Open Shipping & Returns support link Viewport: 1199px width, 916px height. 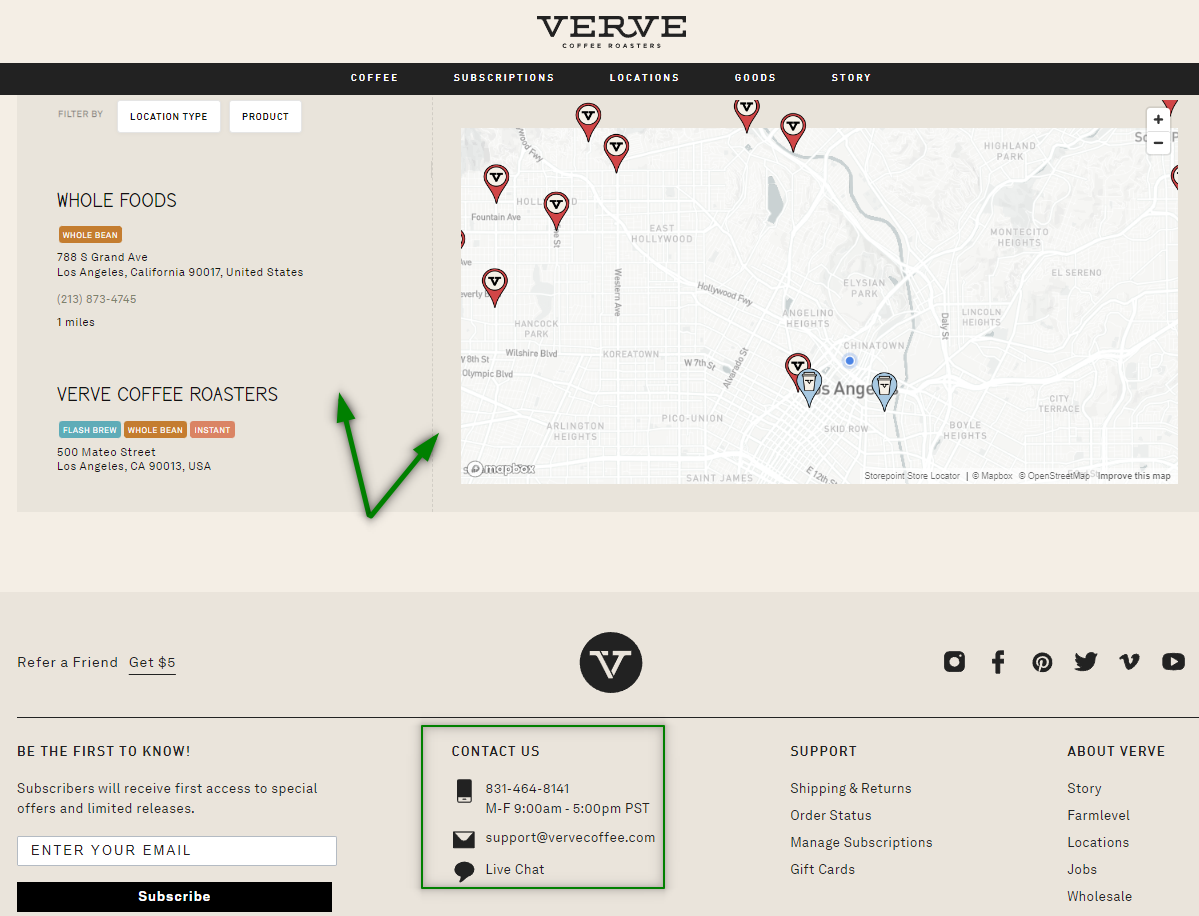pos(850,788)
